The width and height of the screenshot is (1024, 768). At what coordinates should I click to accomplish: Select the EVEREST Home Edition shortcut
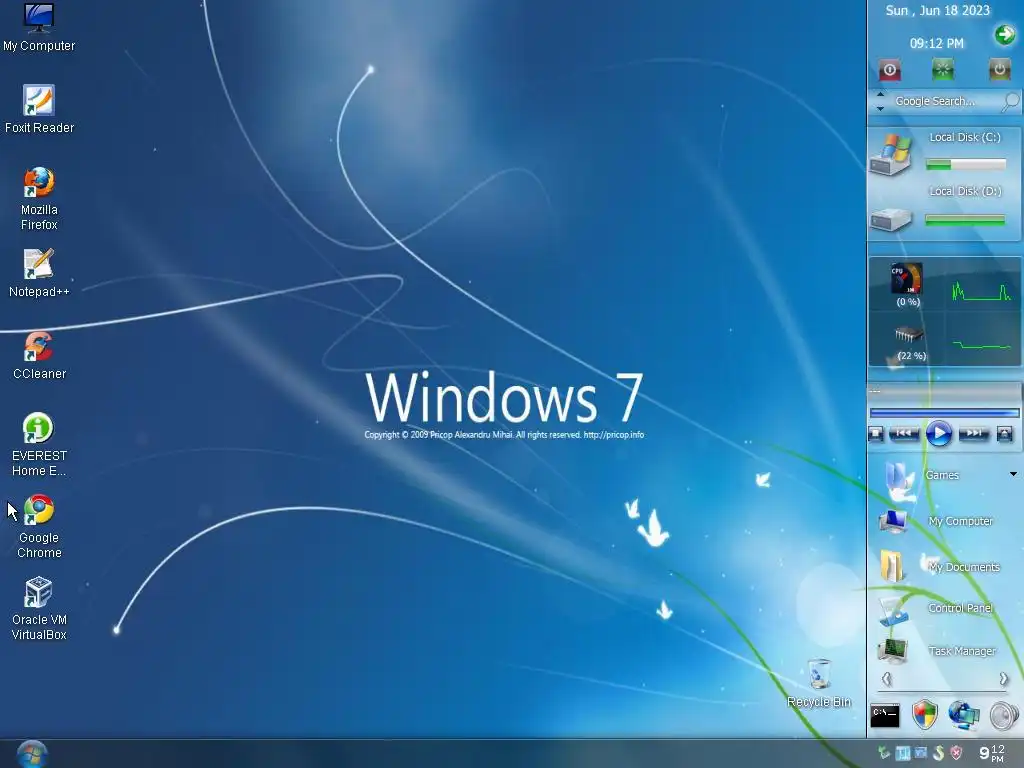[x=39, y=444]
